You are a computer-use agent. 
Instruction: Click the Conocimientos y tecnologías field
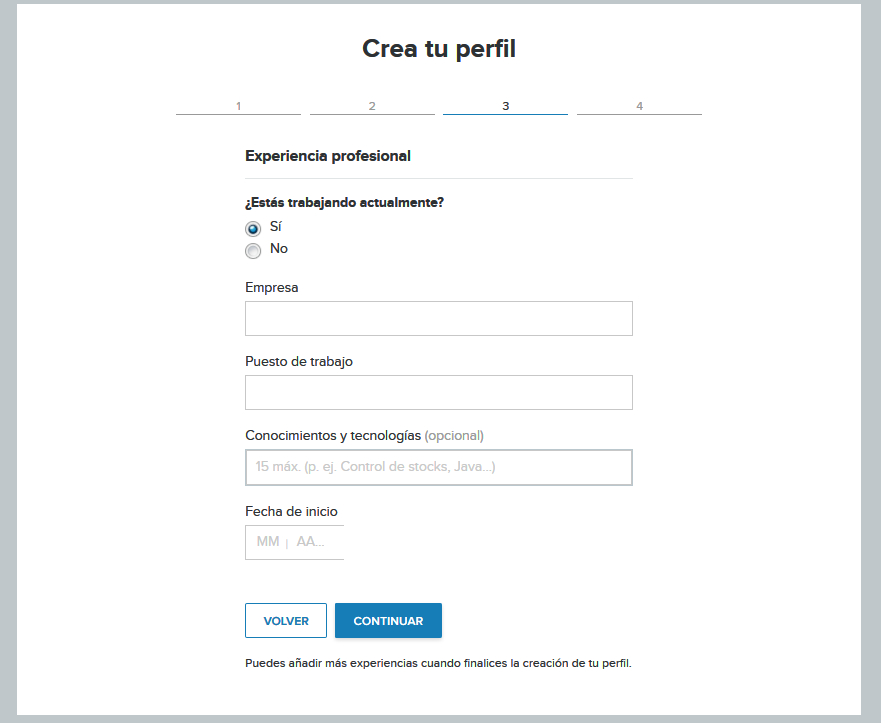coord(439,467)
